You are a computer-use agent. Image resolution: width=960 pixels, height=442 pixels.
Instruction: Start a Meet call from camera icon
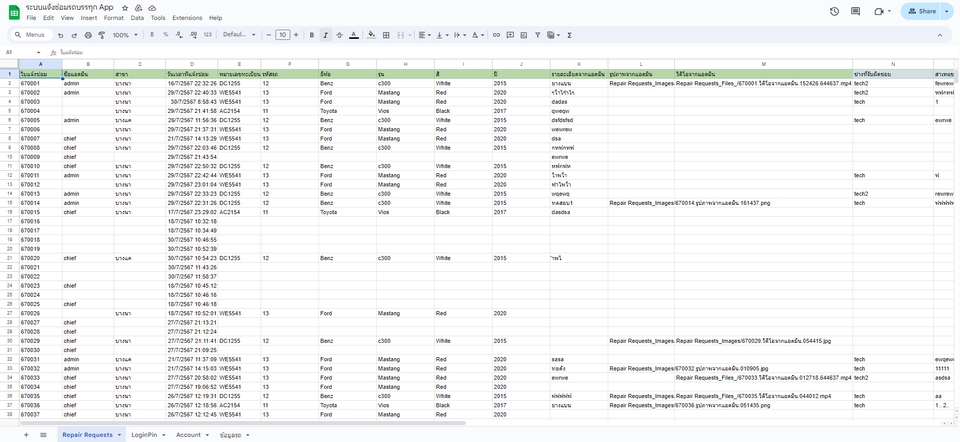tap(879, 11)
